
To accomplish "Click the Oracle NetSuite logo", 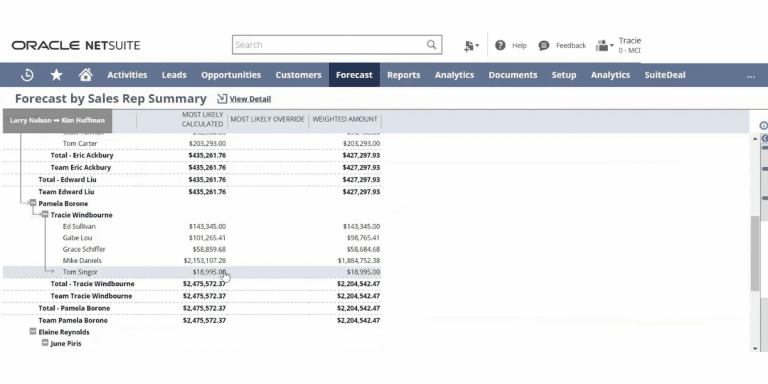I will pos(76,46).
